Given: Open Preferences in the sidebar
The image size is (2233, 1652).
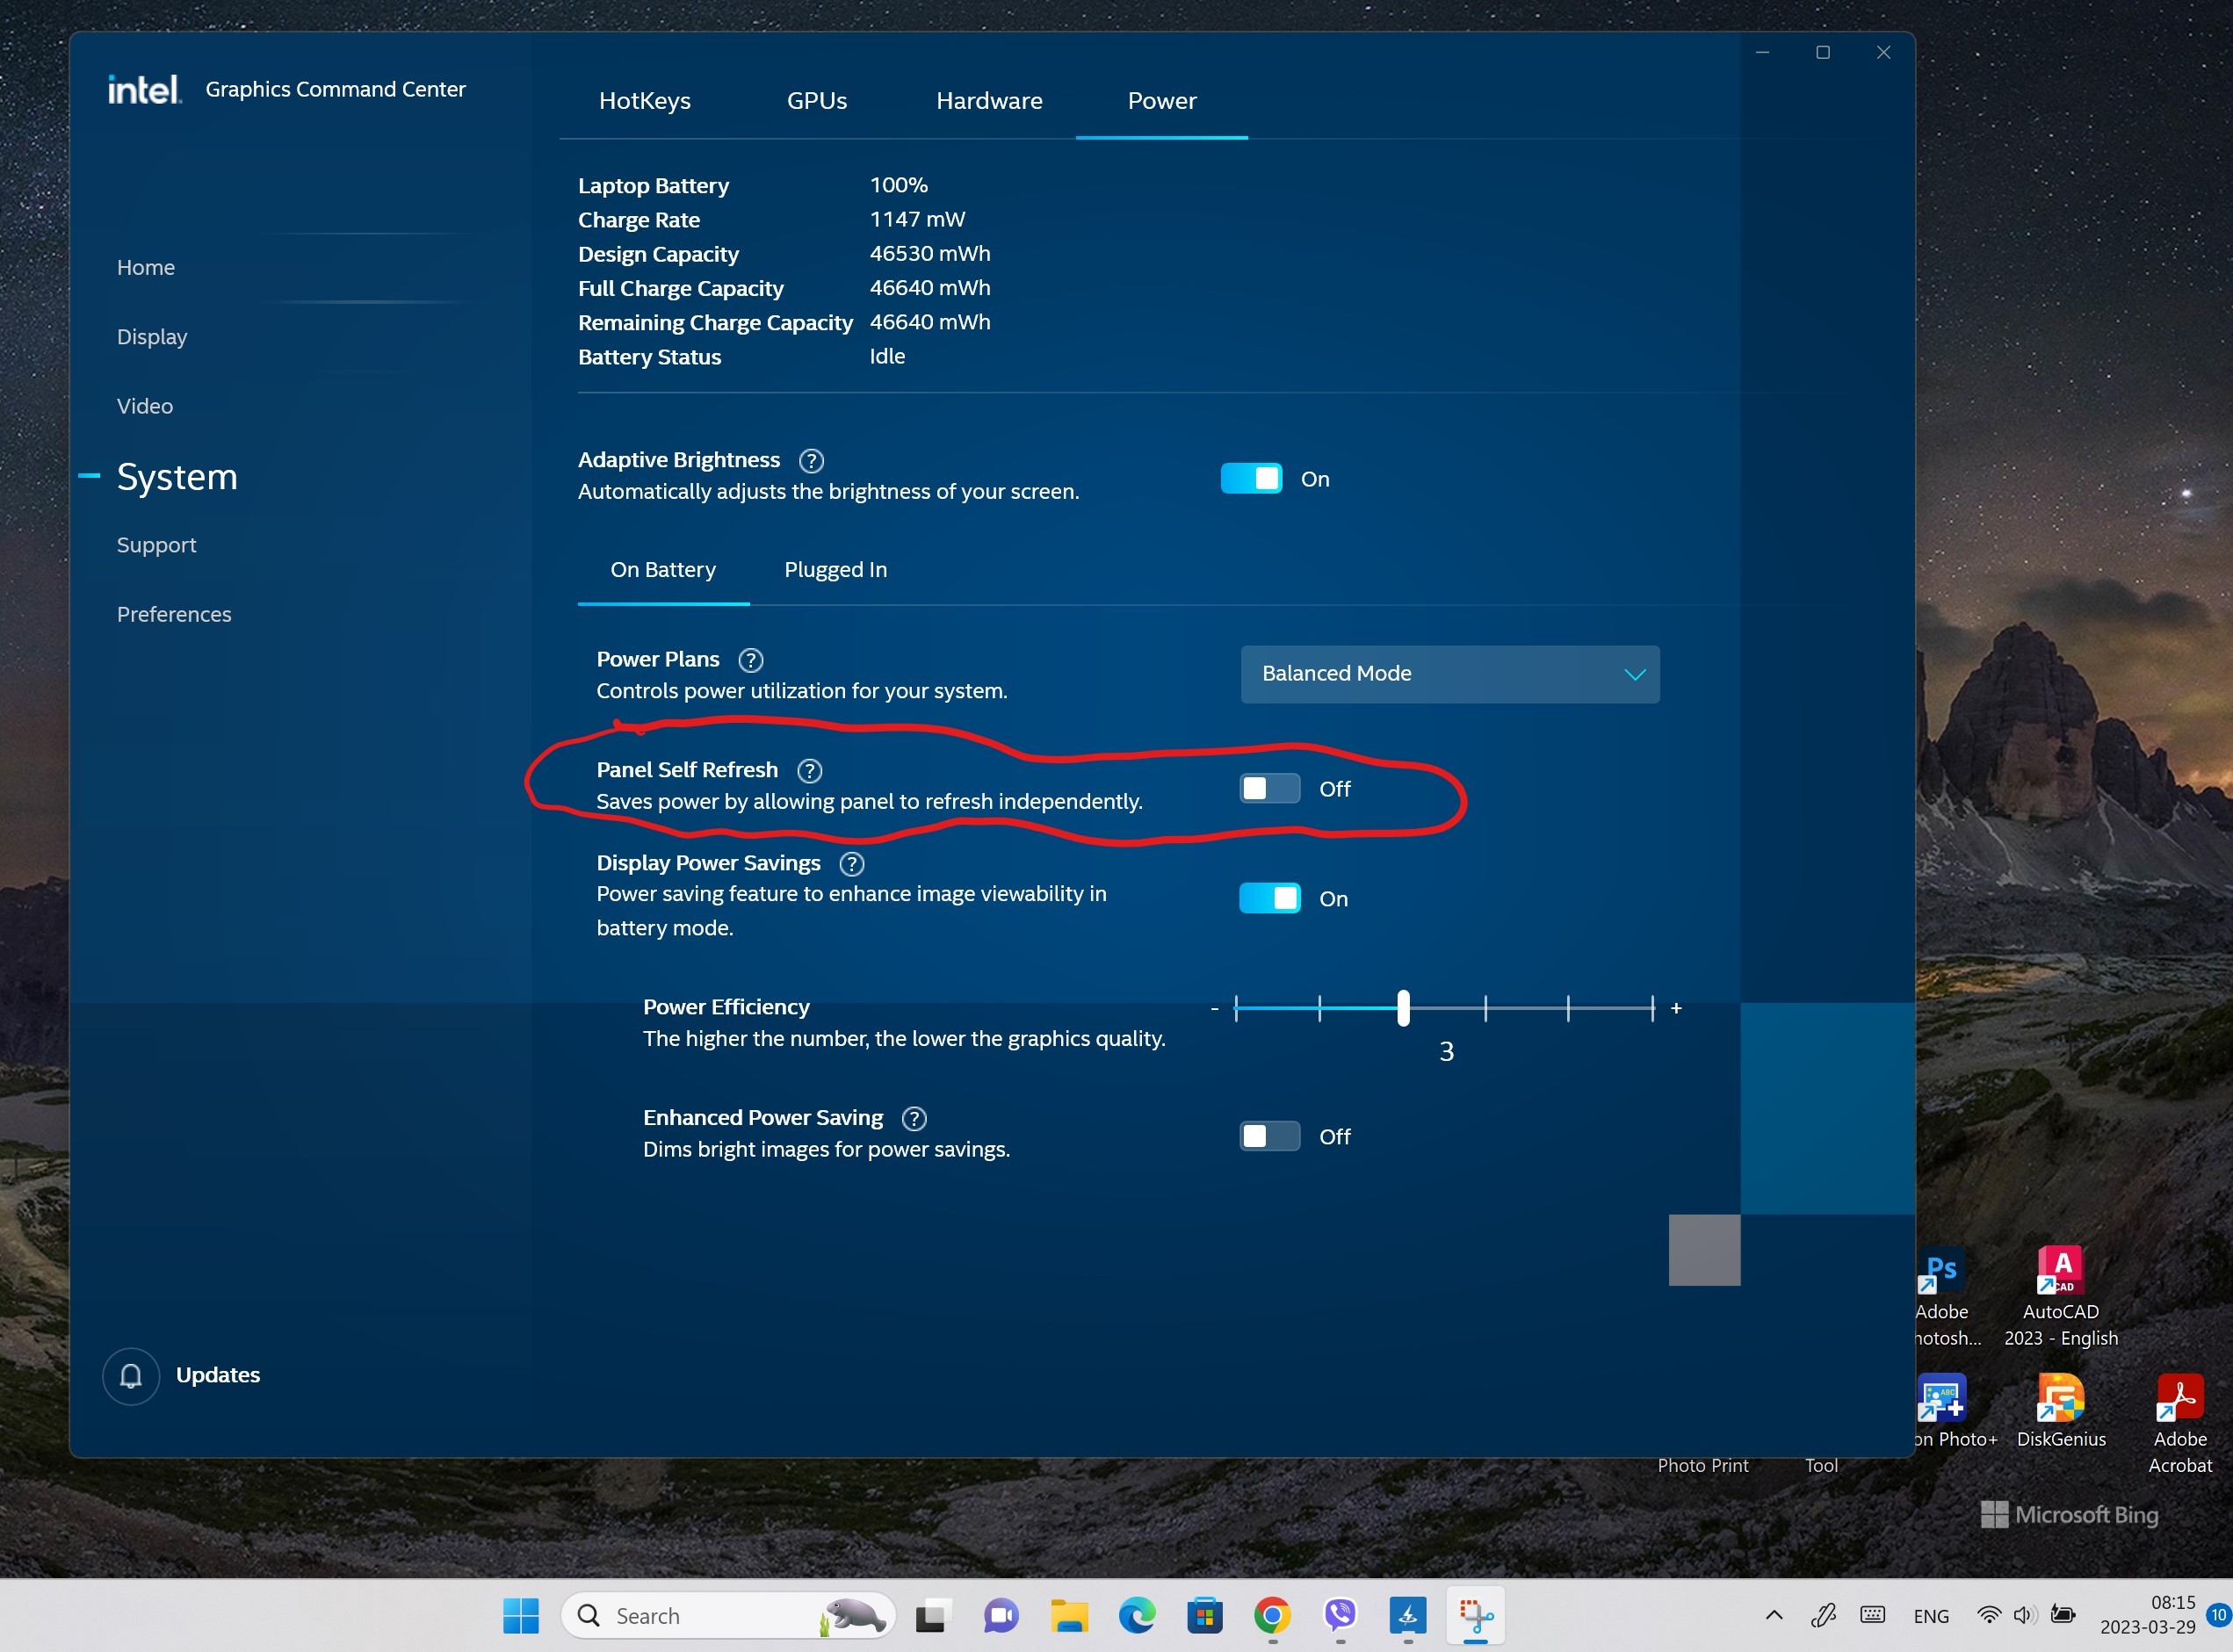Looking at the screenshot, I should coord(174,615).
